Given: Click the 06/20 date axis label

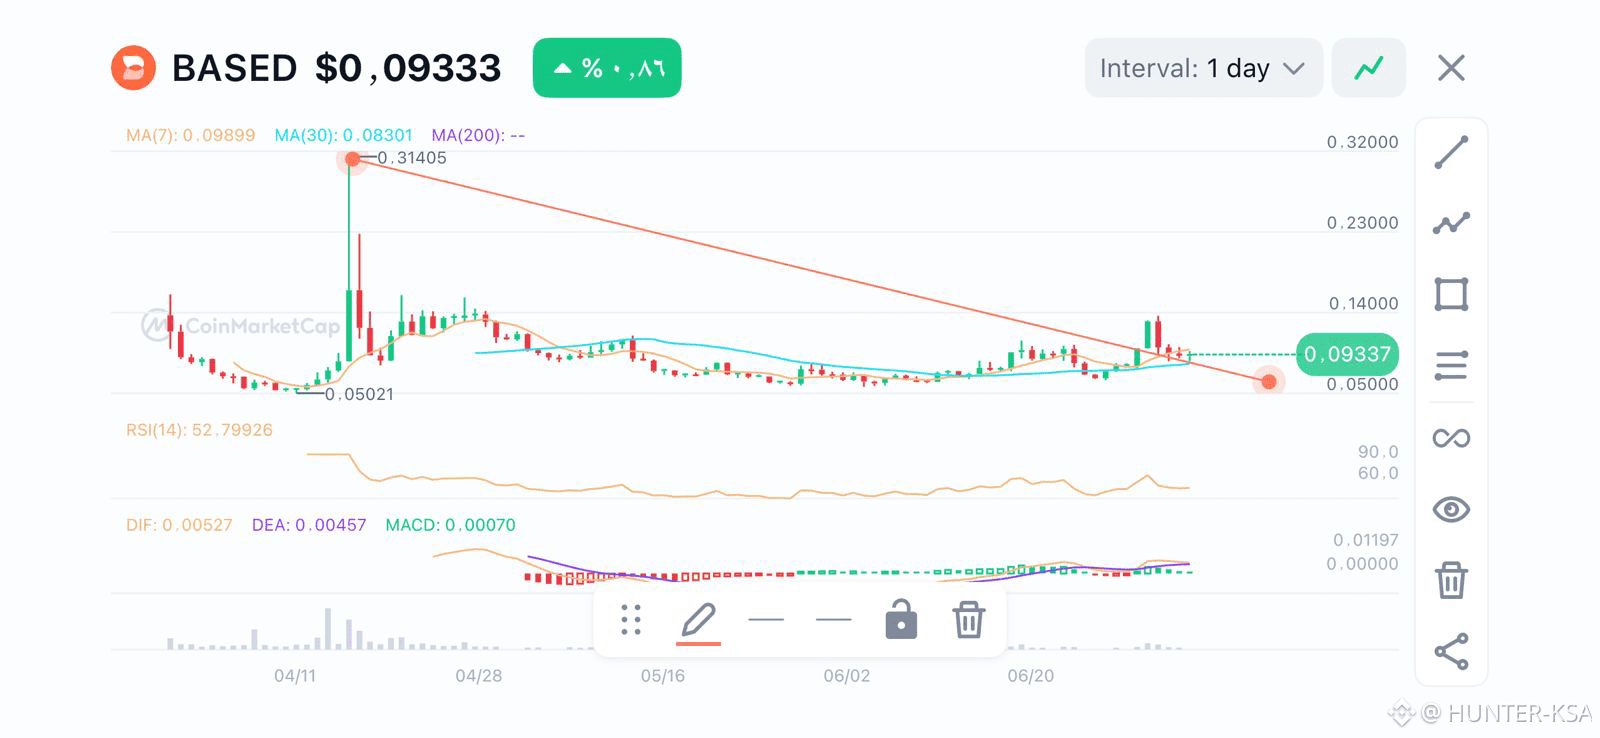Looking at the screenshot, I should coord(1031,676).
